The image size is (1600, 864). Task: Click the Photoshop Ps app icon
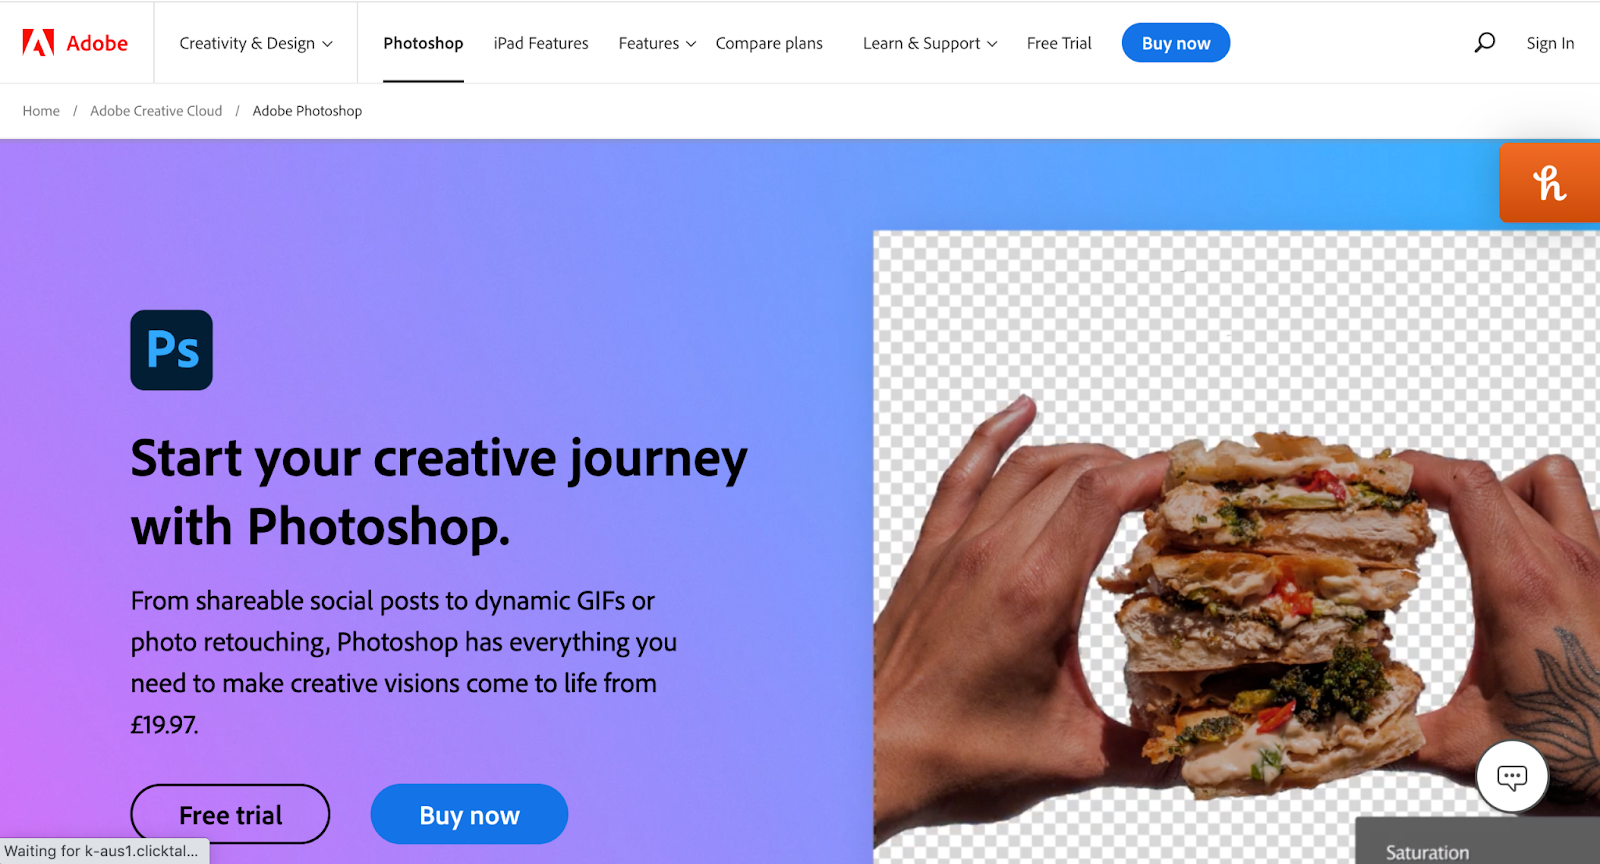coord(172,350)
